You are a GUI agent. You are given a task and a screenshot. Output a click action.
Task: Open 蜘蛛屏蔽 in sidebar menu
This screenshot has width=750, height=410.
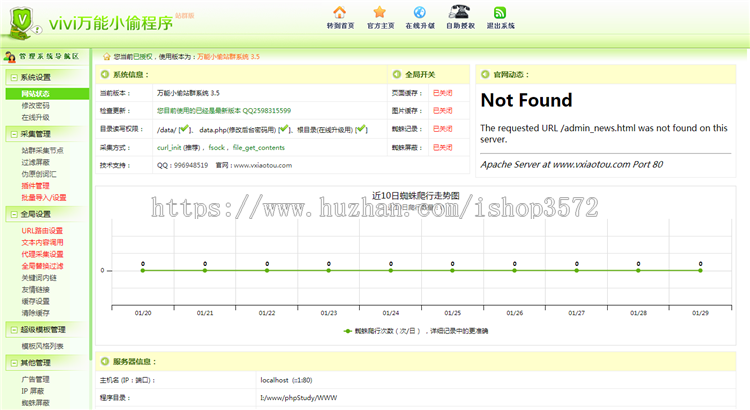35,403
